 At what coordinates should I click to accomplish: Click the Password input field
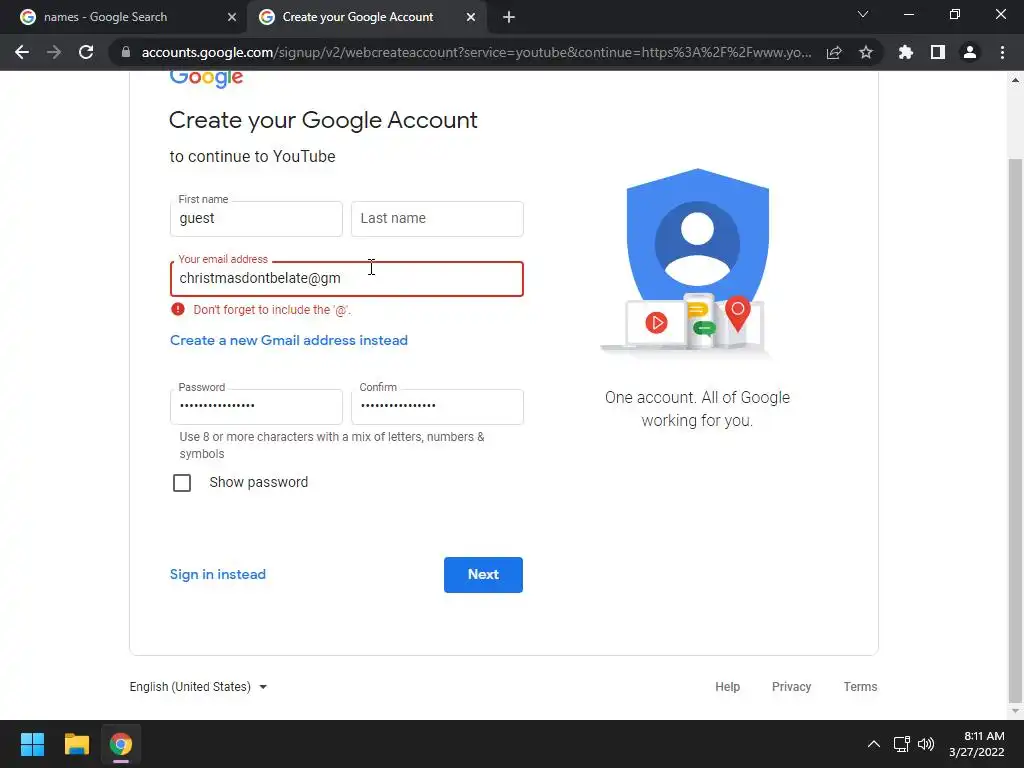[x=256, y=406]
